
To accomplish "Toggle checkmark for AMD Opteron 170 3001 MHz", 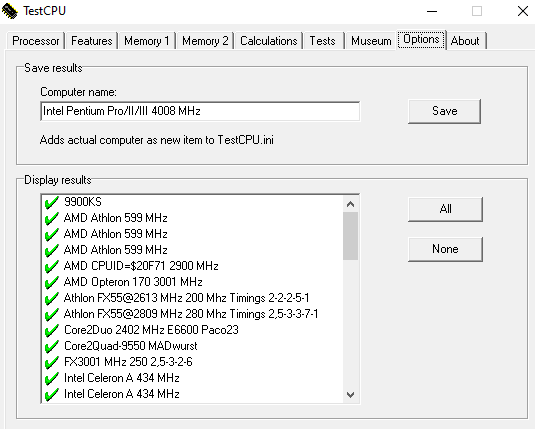I will 52,282.
